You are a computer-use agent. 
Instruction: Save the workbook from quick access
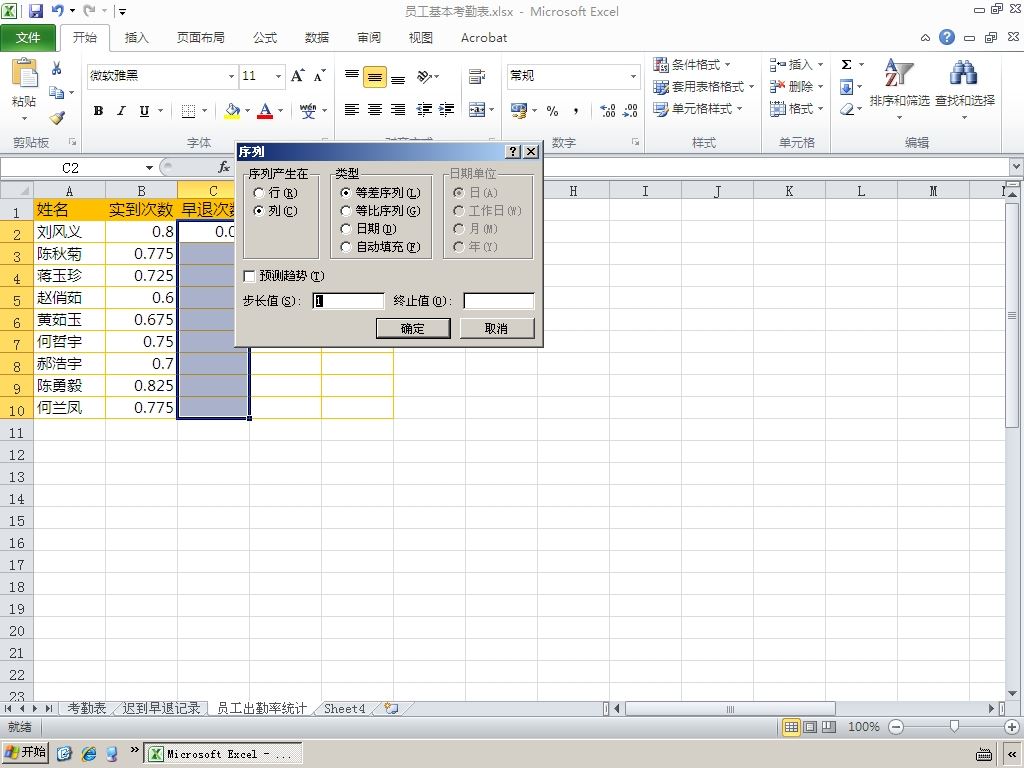tap(36, 11)
